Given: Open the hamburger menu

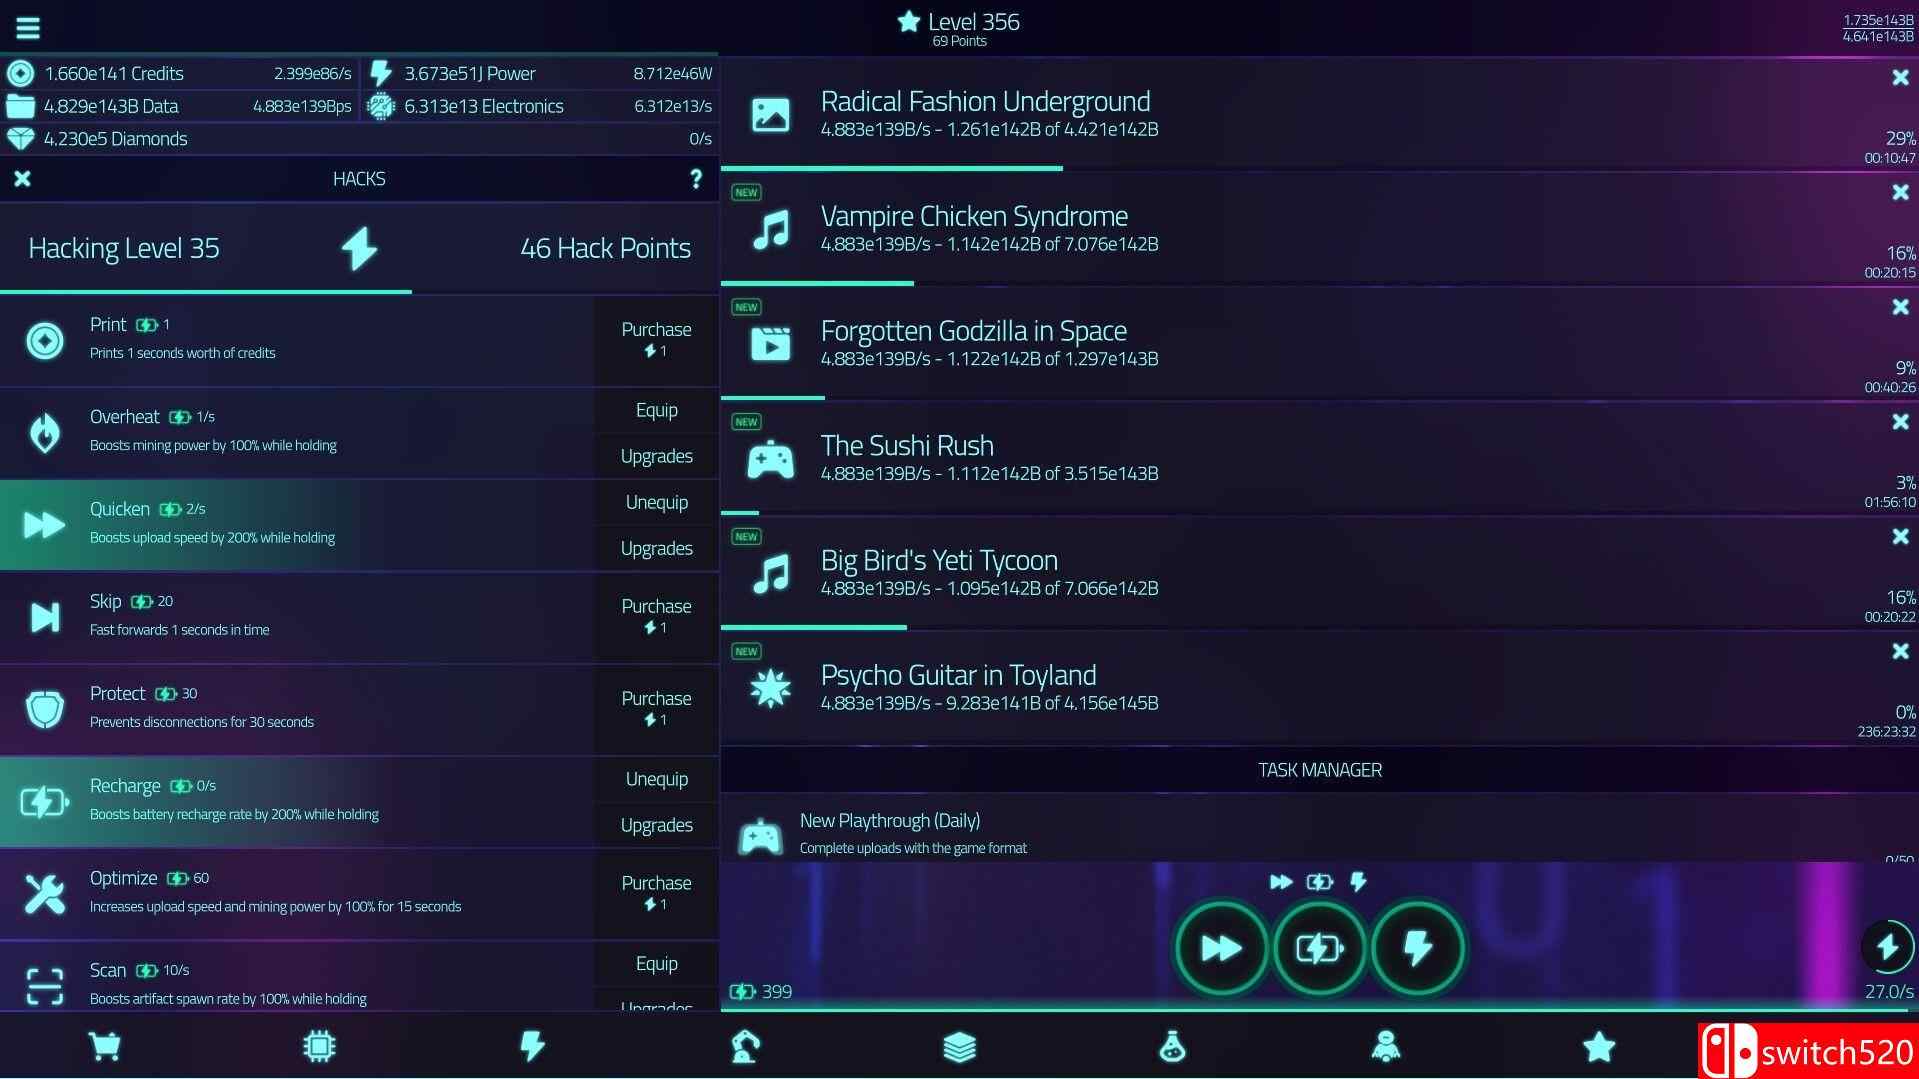Looking at the screenshot, I should [28, 27].
